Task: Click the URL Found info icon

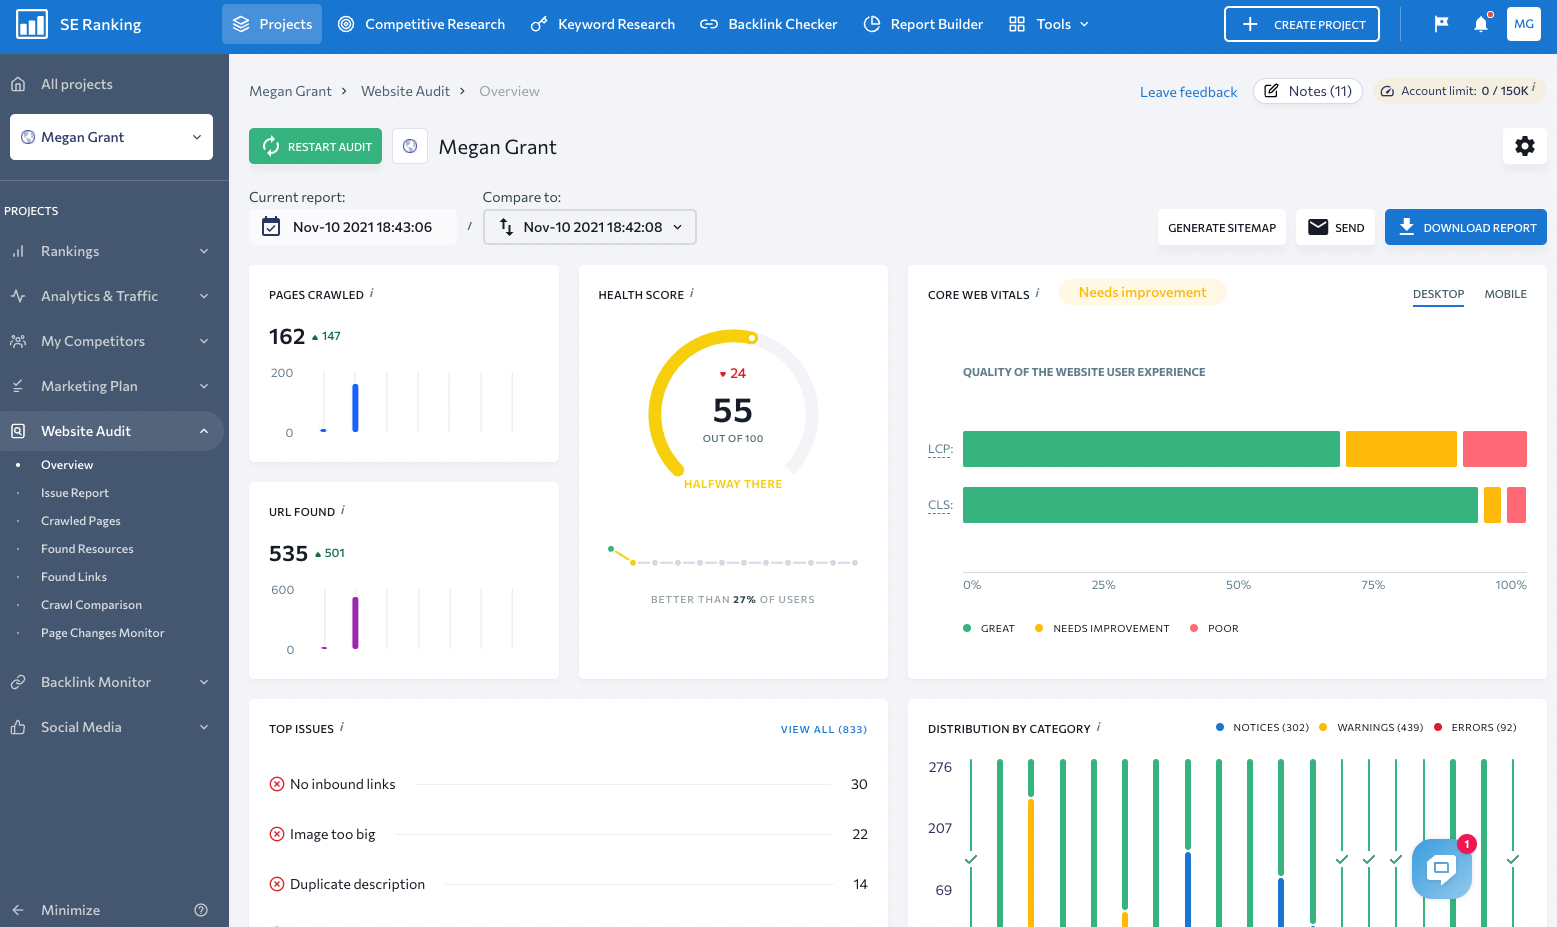Action: tap(343, 510)
